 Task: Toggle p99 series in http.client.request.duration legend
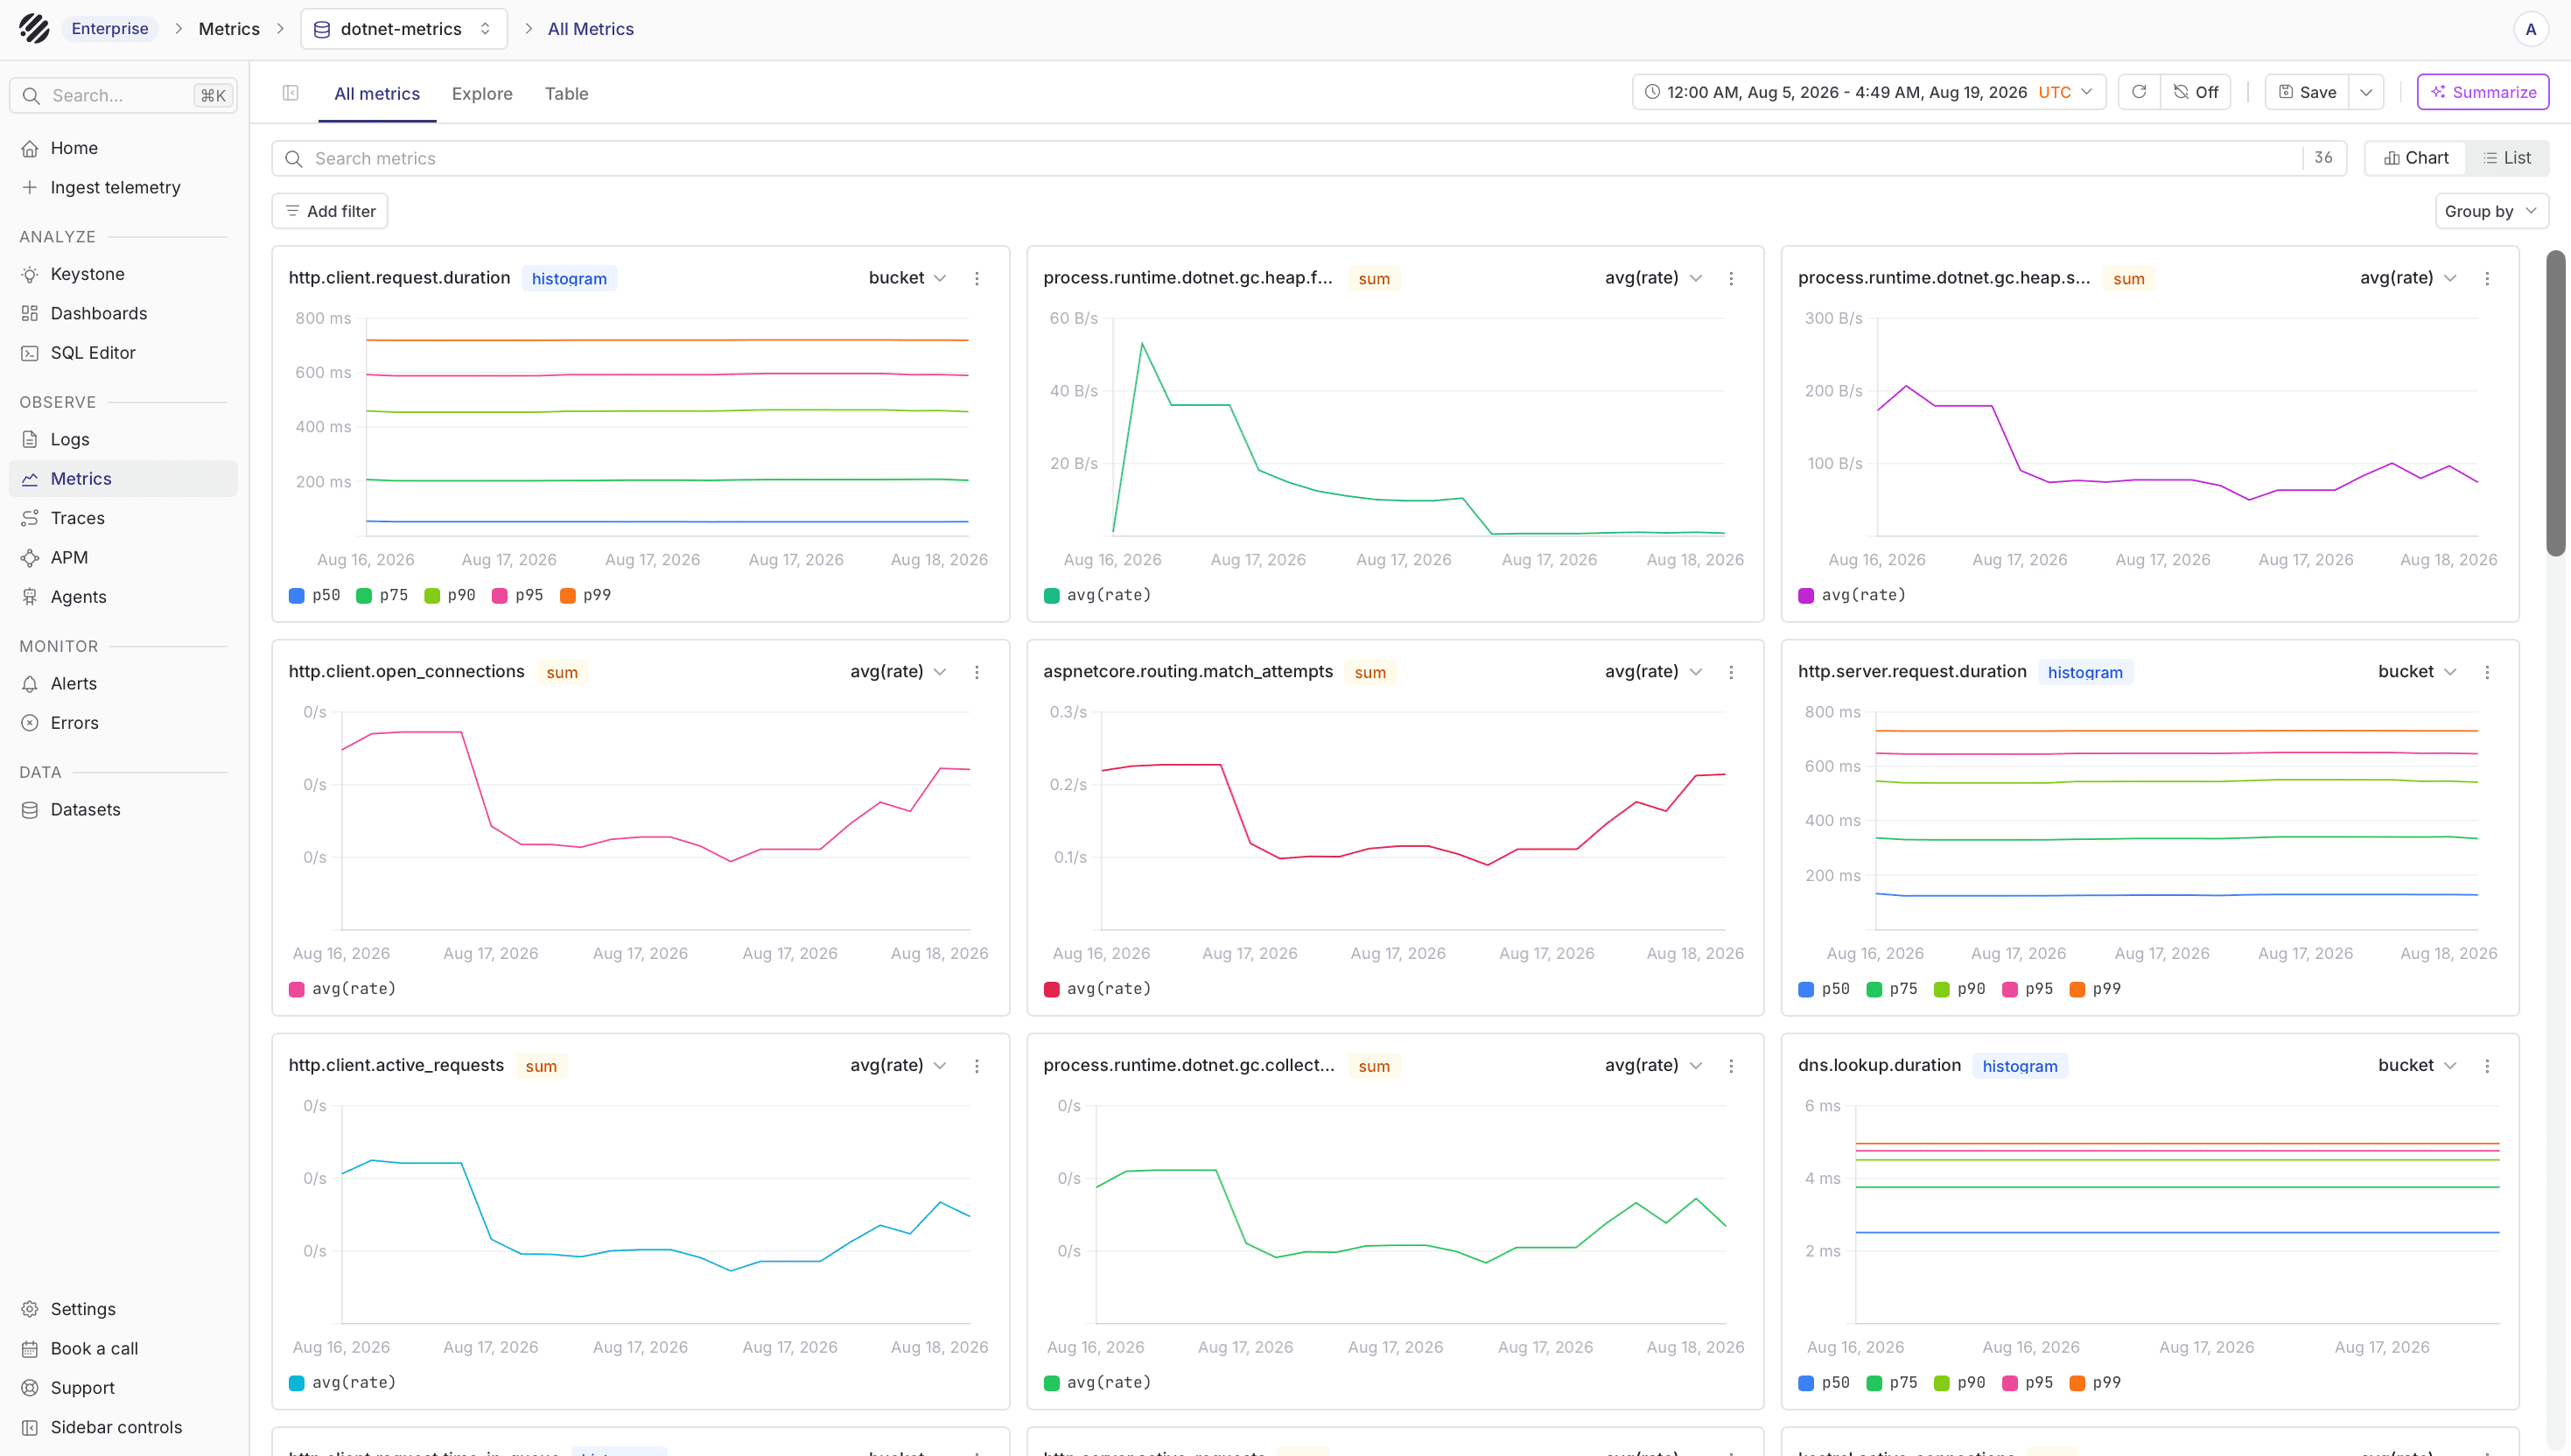(x=585, y=595)
